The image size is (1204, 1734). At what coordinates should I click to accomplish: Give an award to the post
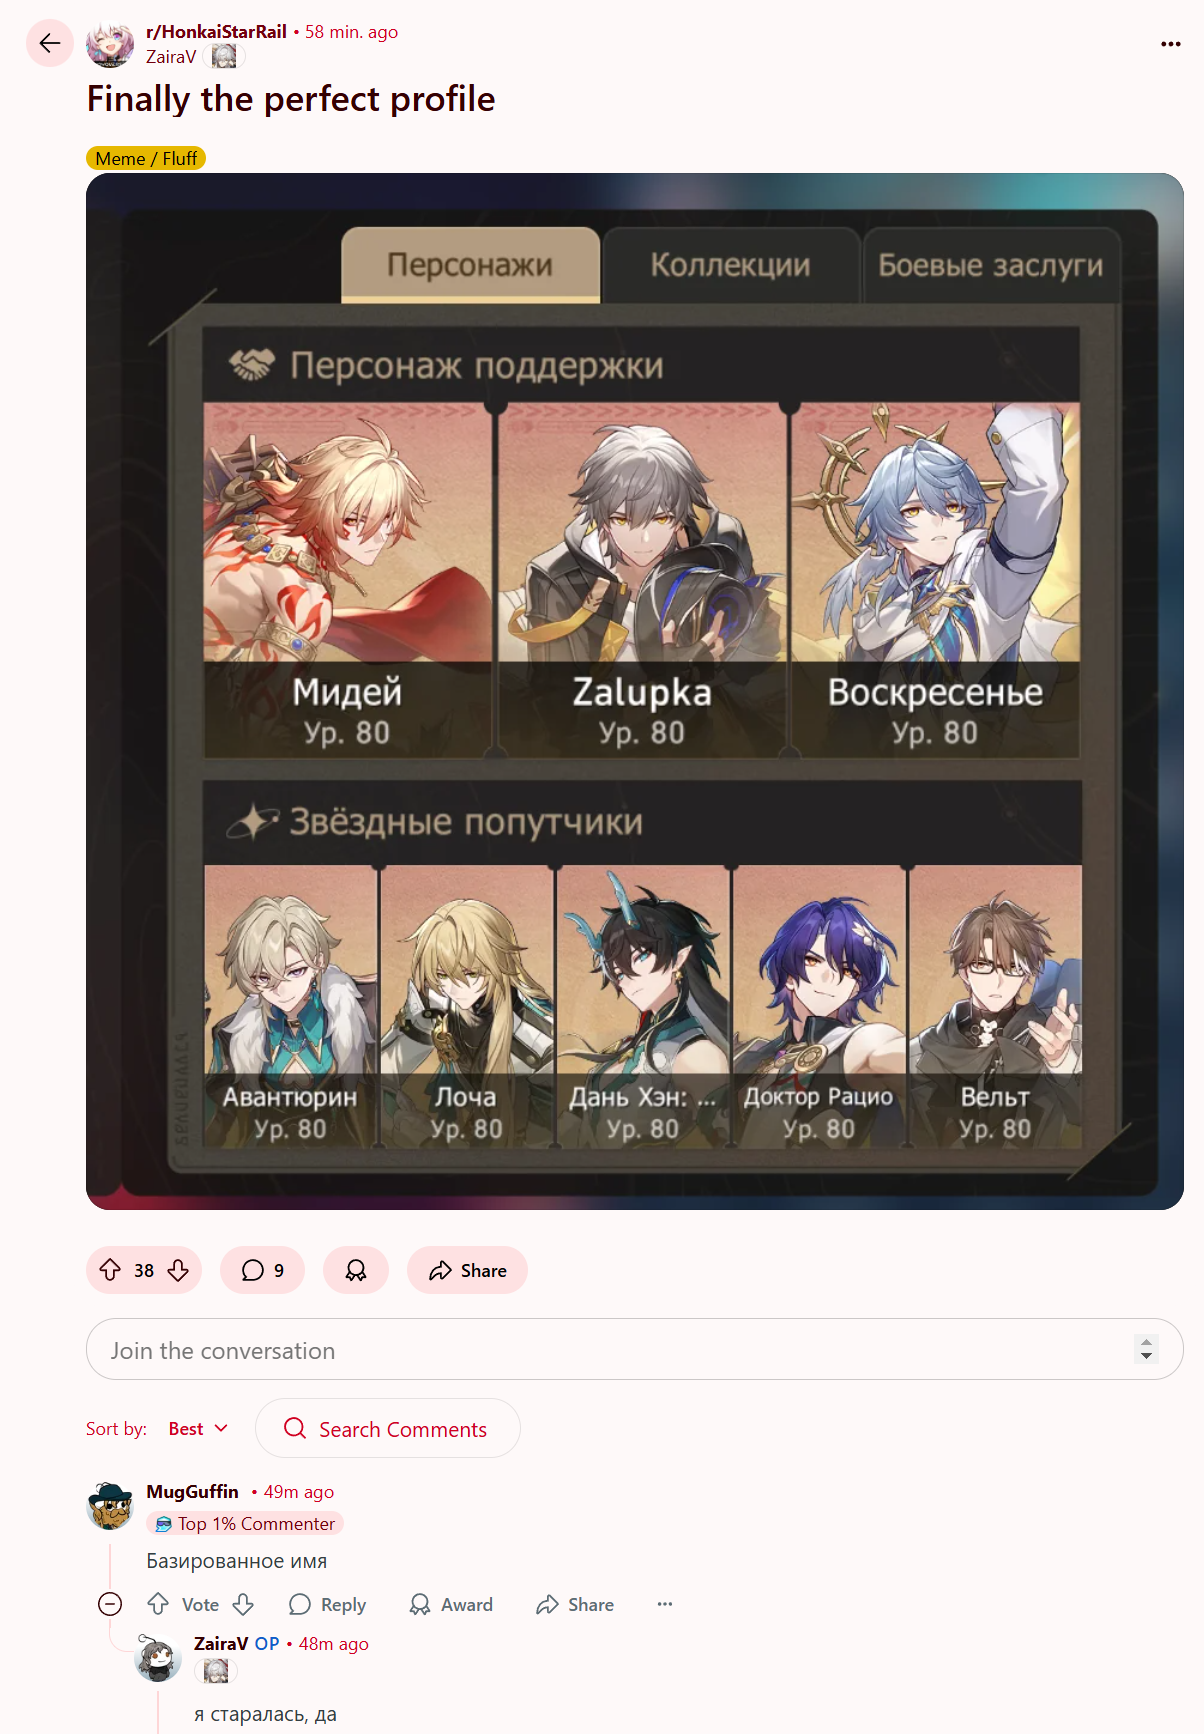(x=356, y=1270)
